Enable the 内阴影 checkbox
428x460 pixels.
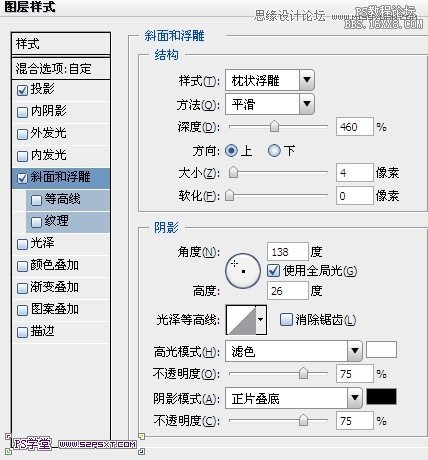tap(22, 112)
